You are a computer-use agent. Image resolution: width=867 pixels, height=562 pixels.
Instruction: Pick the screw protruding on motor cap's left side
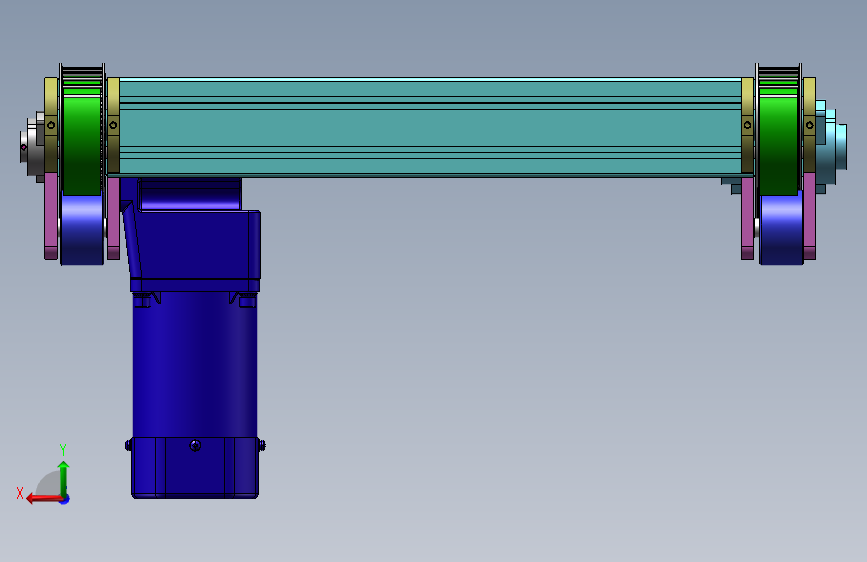(x=128, y=445)
